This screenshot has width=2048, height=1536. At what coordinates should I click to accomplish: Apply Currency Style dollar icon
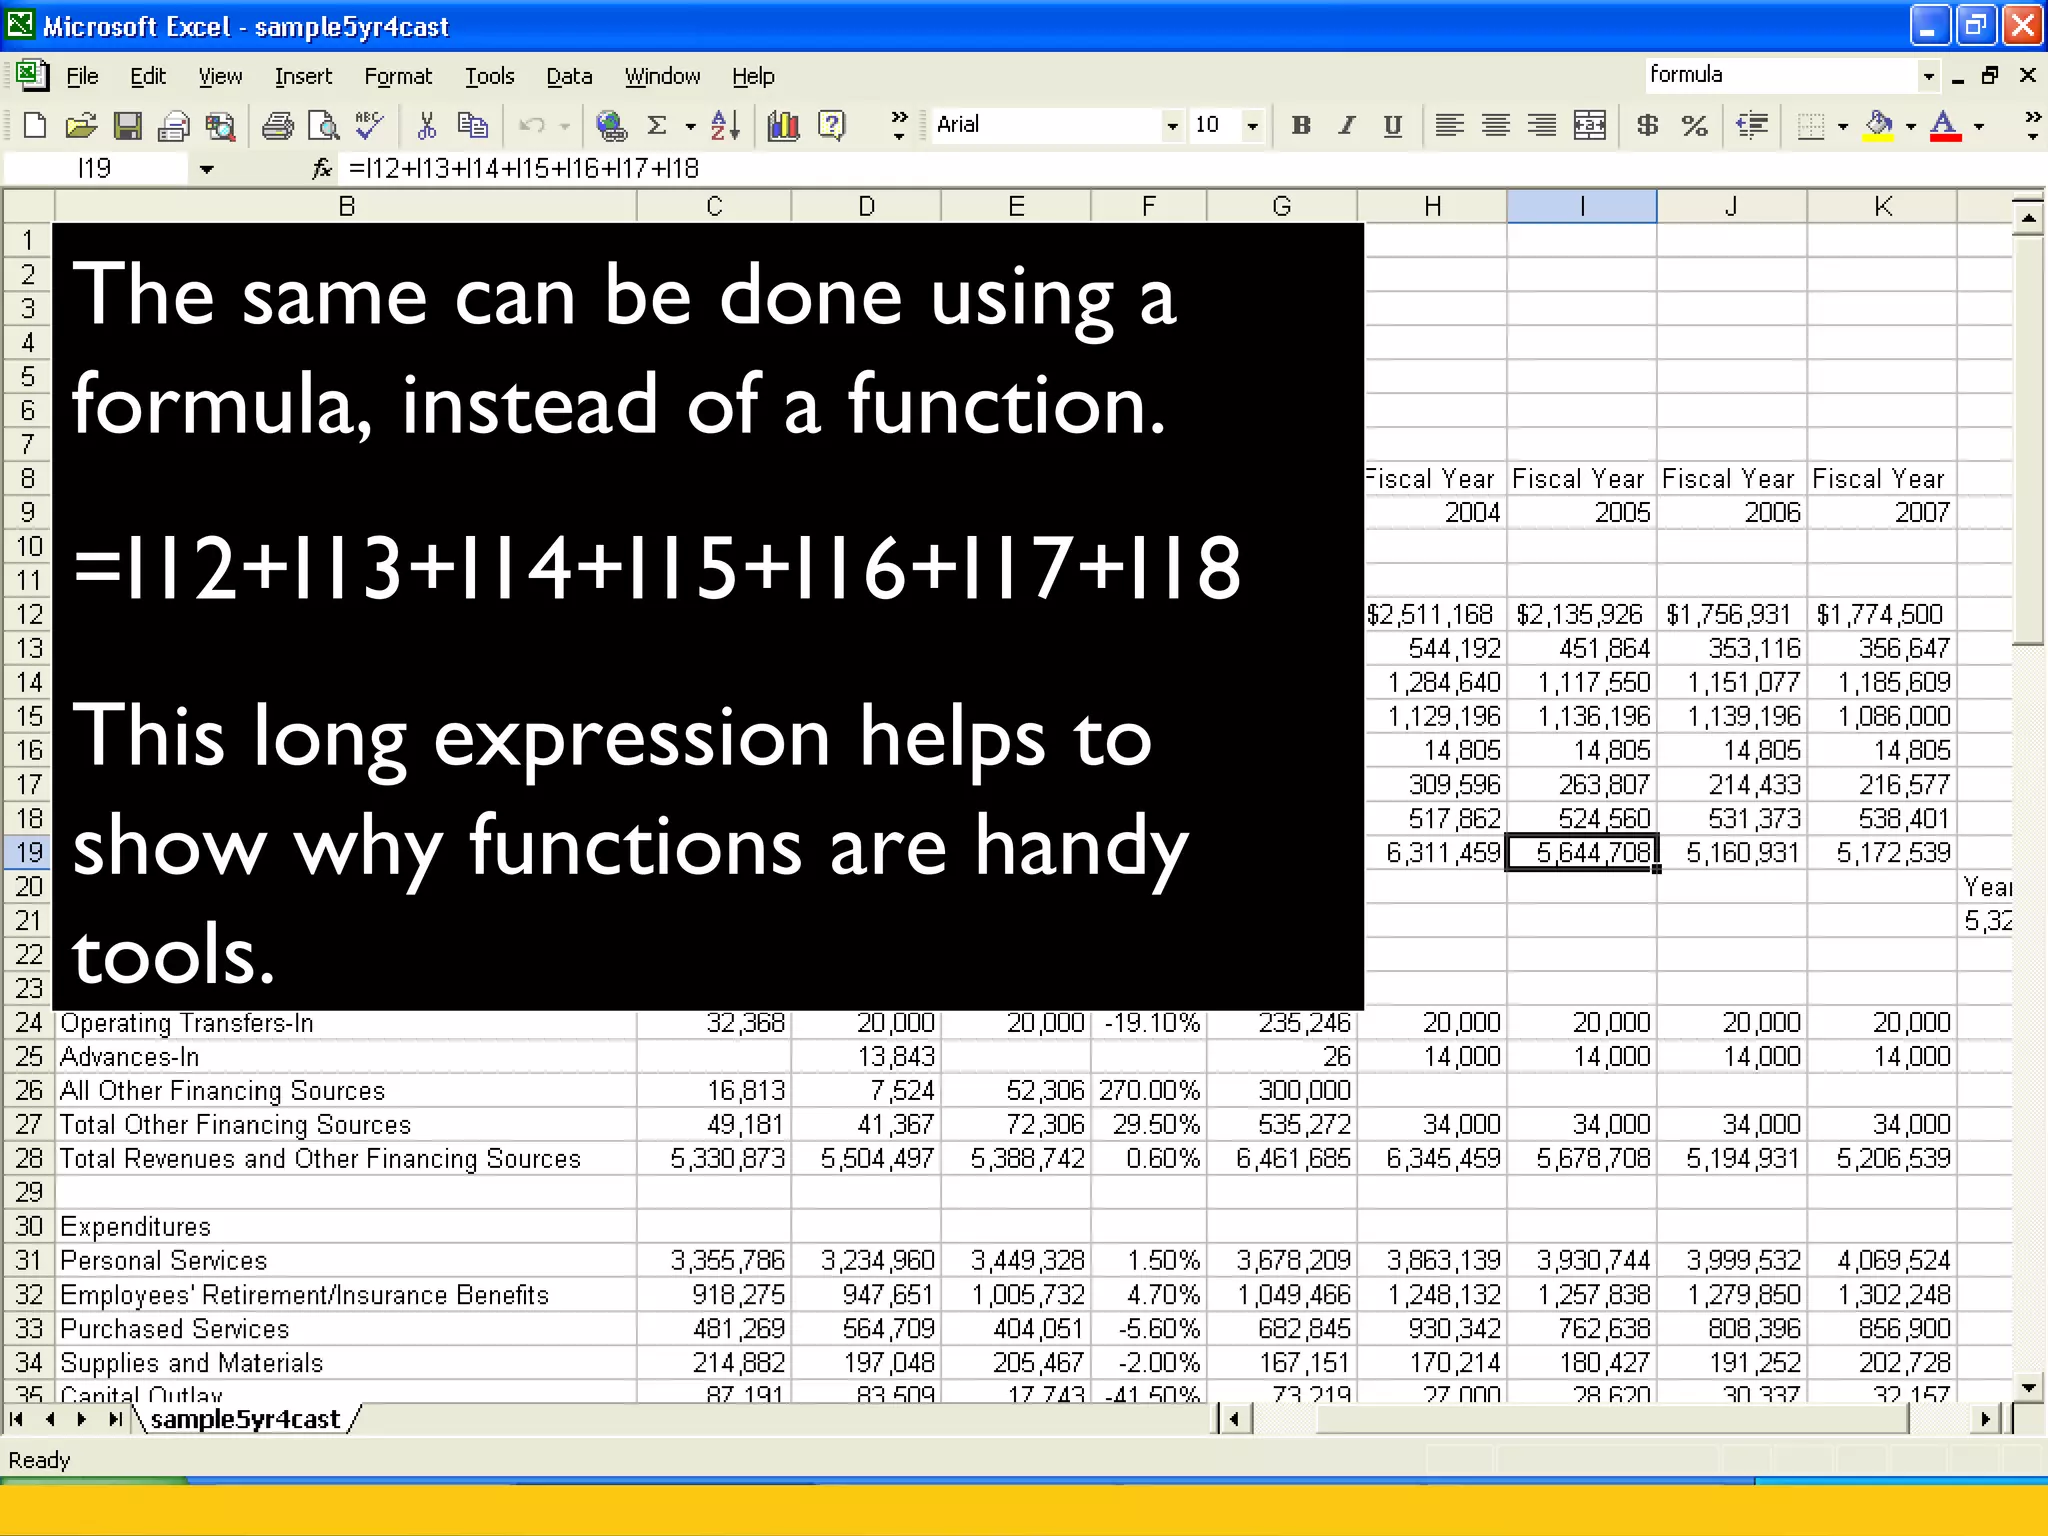(1647, 125)
